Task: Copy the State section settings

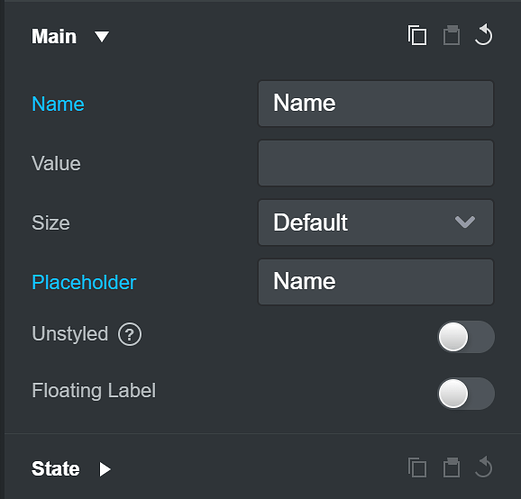Action: 417,467
